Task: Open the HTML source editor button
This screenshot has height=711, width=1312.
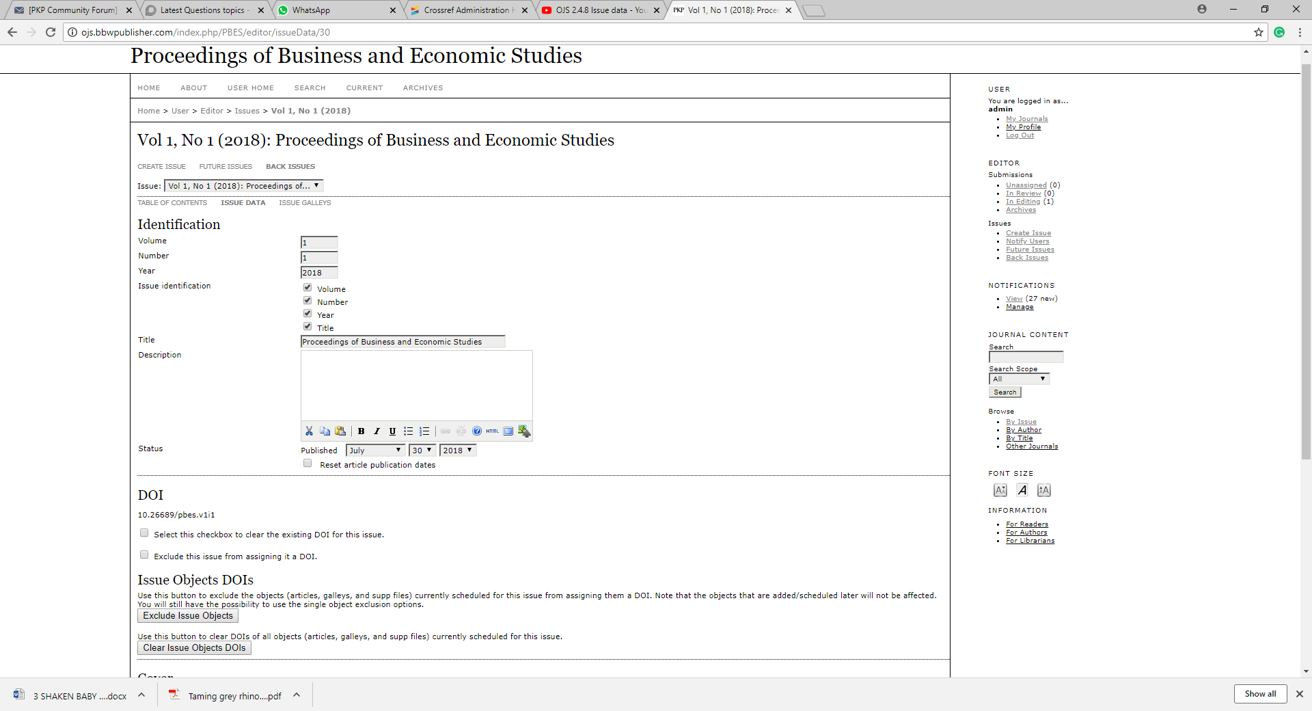Action: pos(492,431)
